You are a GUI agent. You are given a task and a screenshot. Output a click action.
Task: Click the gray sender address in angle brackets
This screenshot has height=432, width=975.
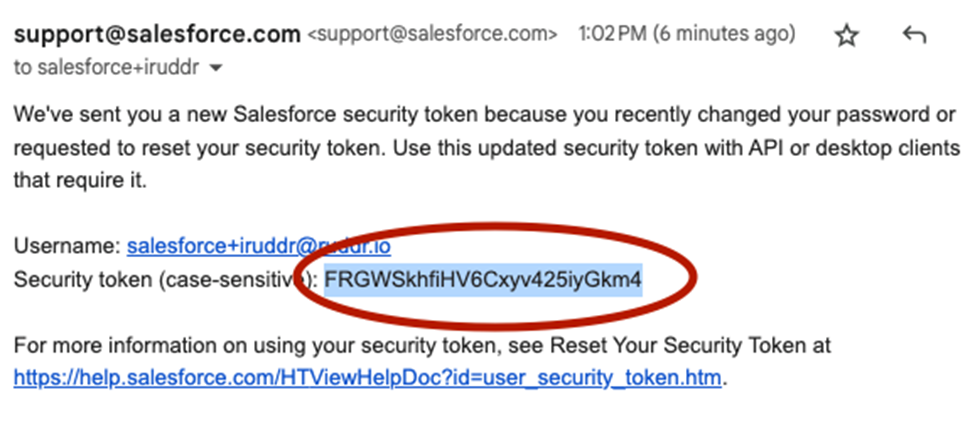[433, 35]
